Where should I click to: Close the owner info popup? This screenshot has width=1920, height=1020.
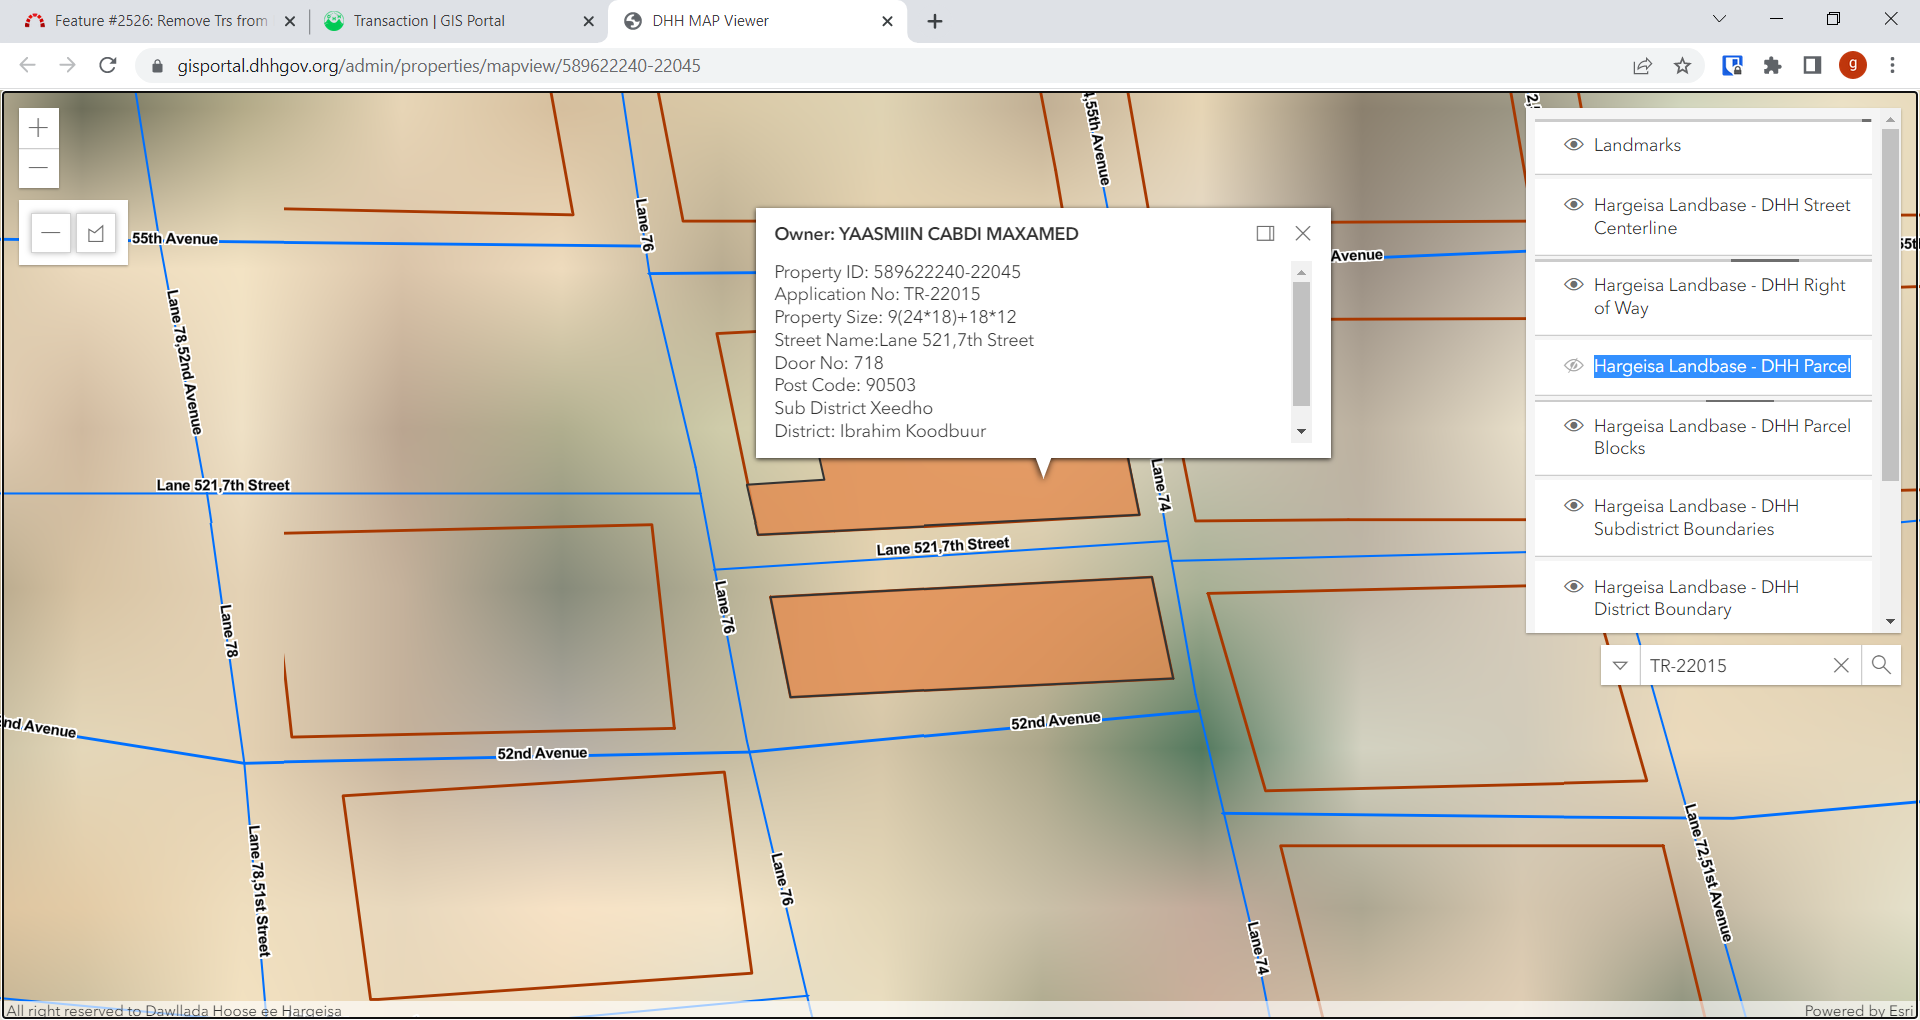point(1303,233)
